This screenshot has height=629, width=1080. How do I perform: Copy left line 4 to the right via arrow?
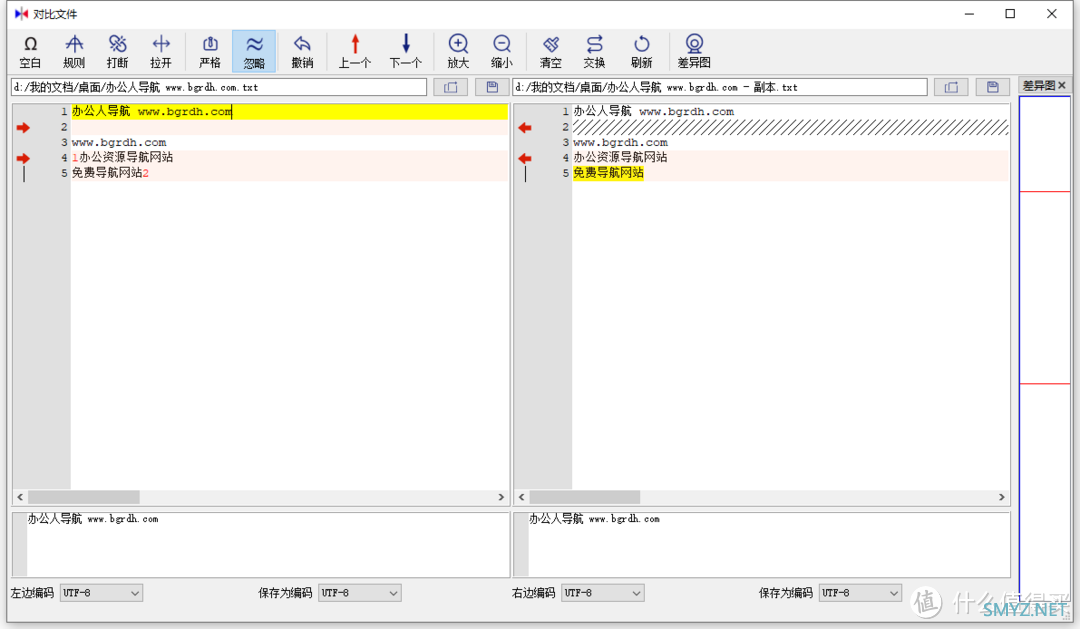coord(23,158)
